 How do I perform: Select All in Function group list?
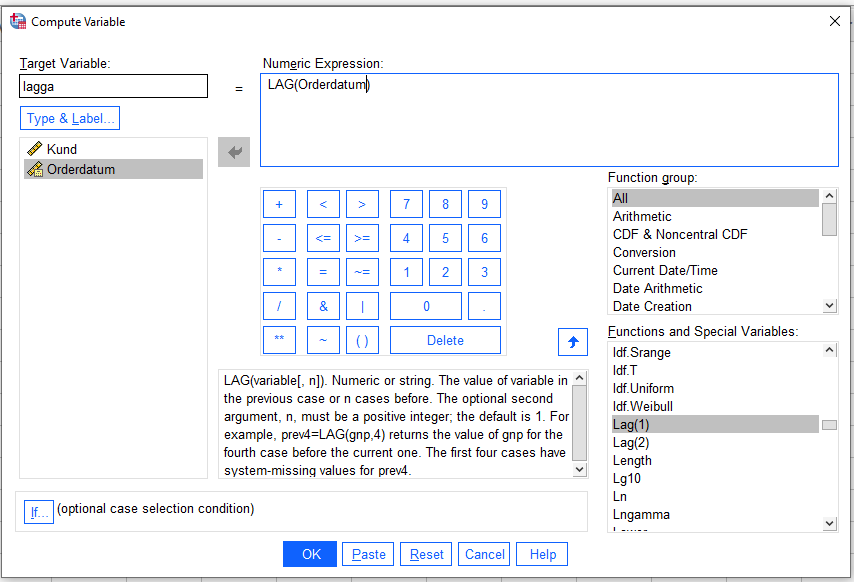[x=715, y=198]
